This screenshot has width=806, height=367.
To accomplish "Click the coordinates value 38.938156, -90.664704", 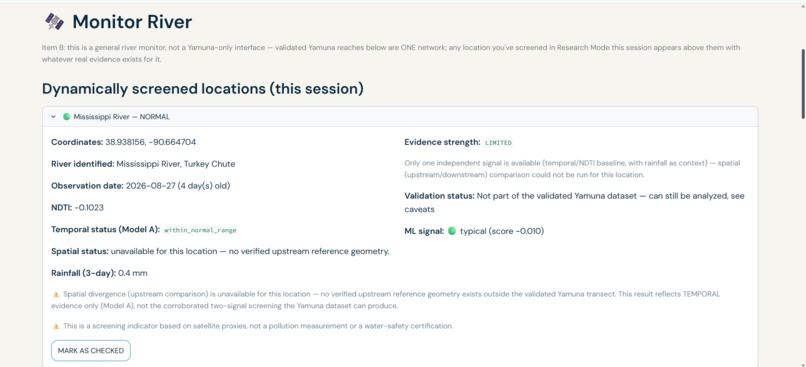I will point(151,142).
